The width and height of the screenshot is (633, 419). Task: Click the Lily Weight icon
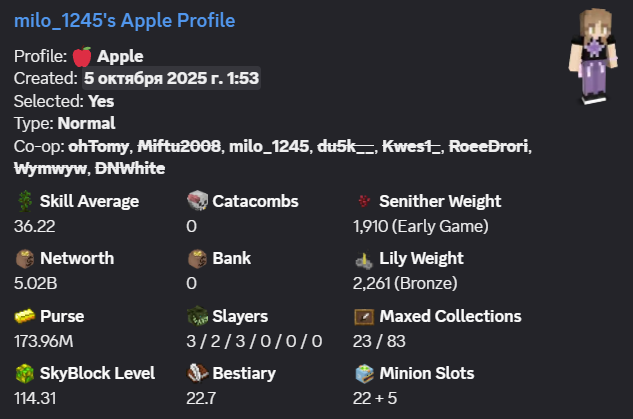click(364, 258)
